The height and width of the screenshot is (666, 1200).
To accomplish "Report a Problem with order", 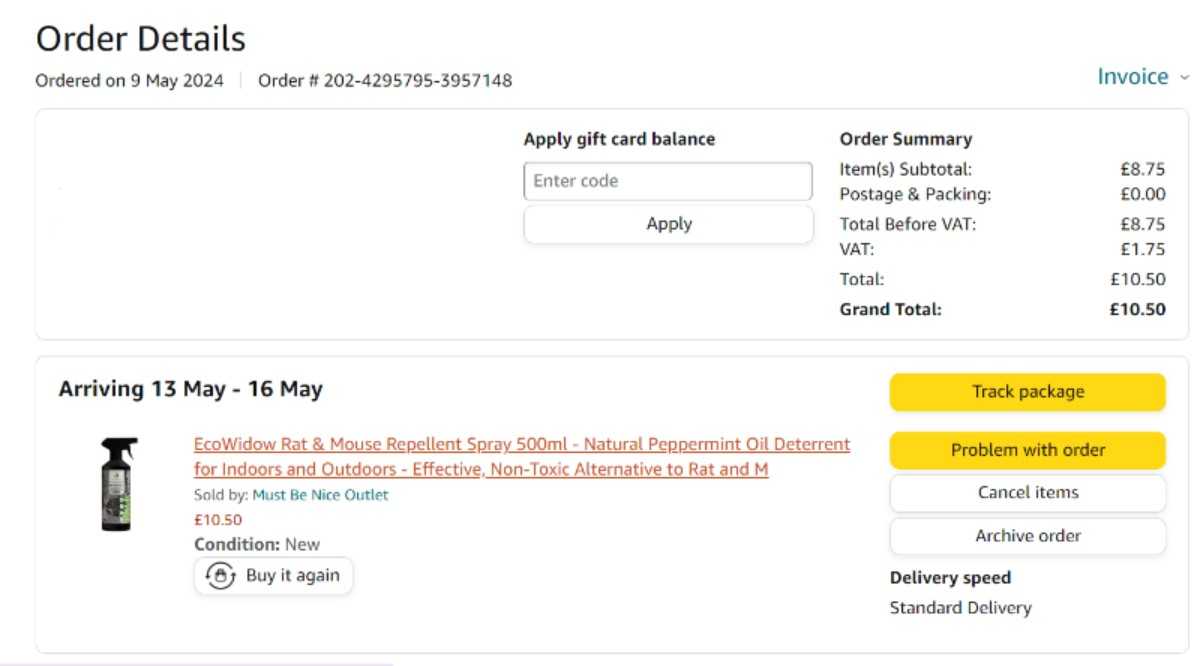I will [x=1028, y=450].
